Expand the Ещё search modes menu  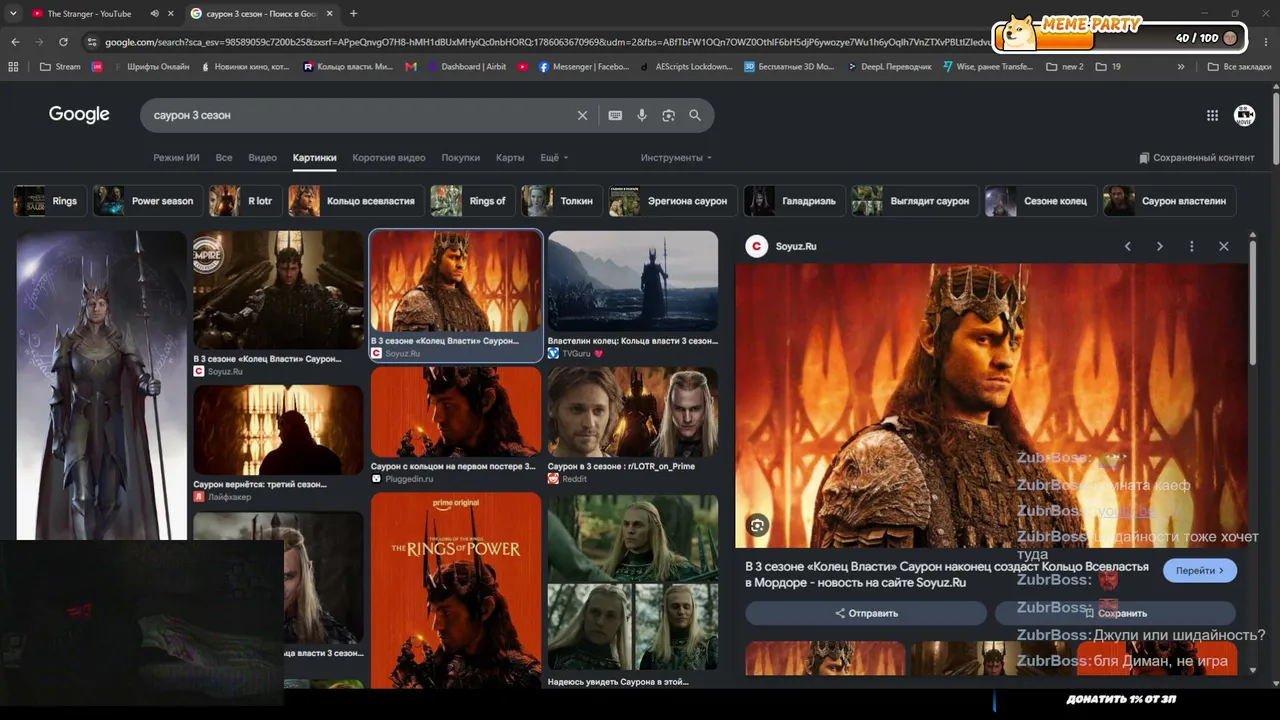(x=554, y=158)
